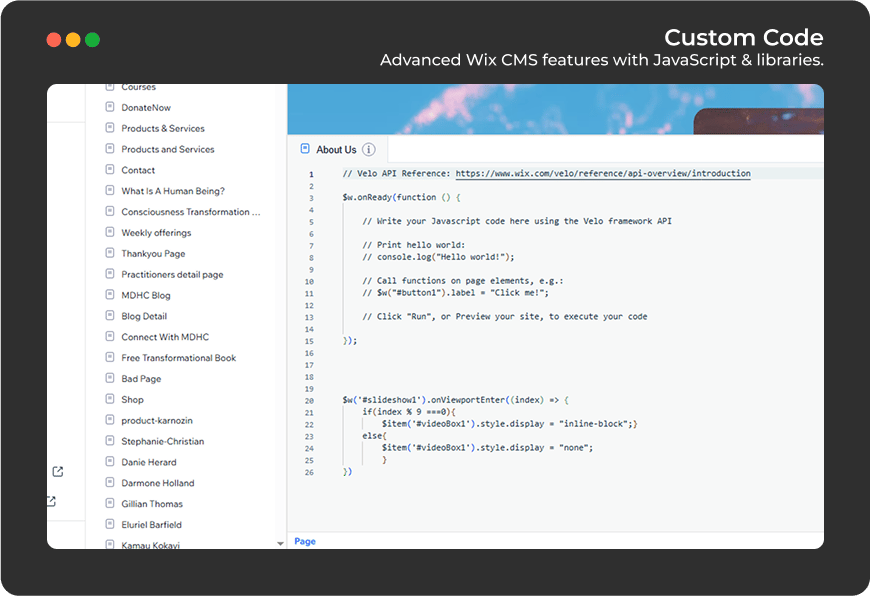The width and height of the screenshot is (870, 596).
Task: Click the page icon next to product-karnozin
Action: [x=110, y=420]
